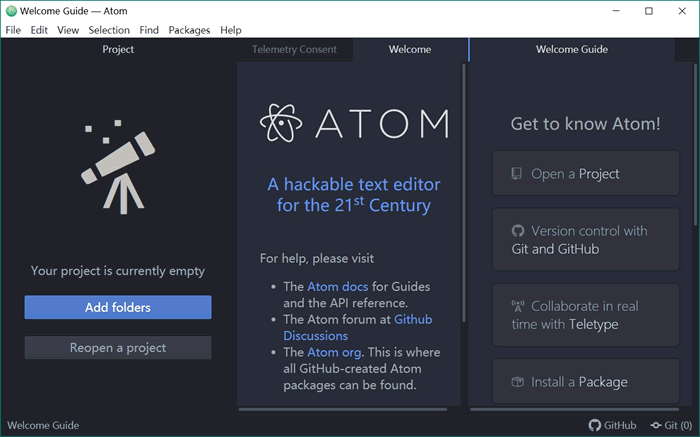Click the GitHub icon in the status bar
The height and width of the screenshot is (437, 700).
pyautogui.click(x=595, y=425)
